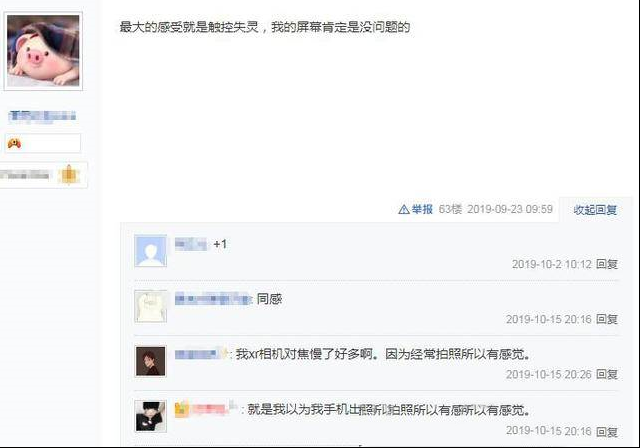
Task: Click the white avatar of the 同感 commenter
Action: 151,306
